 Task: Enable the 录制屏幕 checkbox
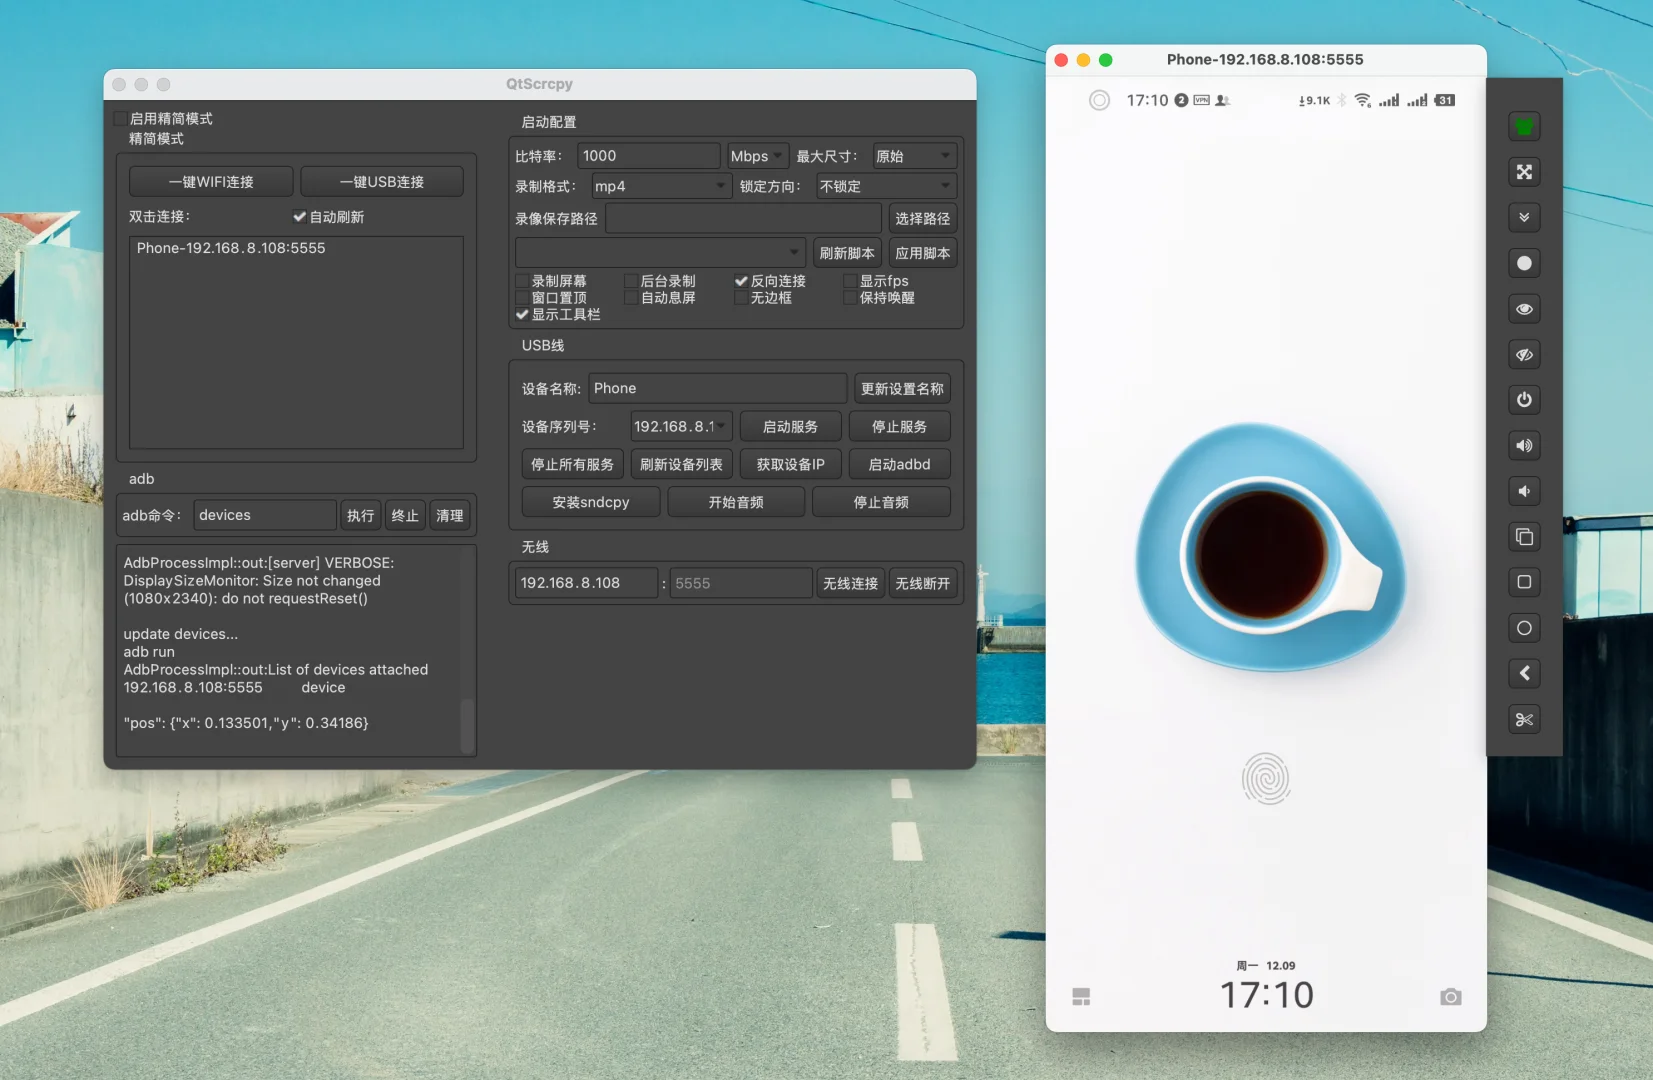point(524,280)
